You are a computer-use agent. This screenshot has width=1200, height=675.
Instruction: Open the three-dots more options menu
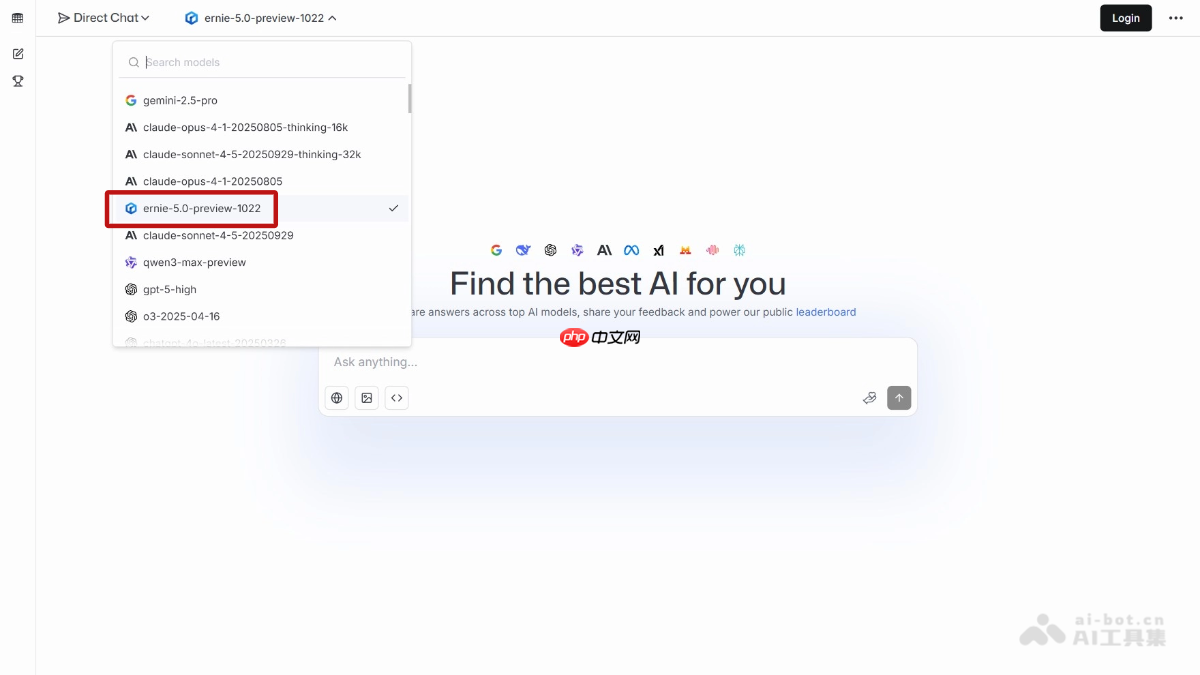click(x=1176, y=18)
